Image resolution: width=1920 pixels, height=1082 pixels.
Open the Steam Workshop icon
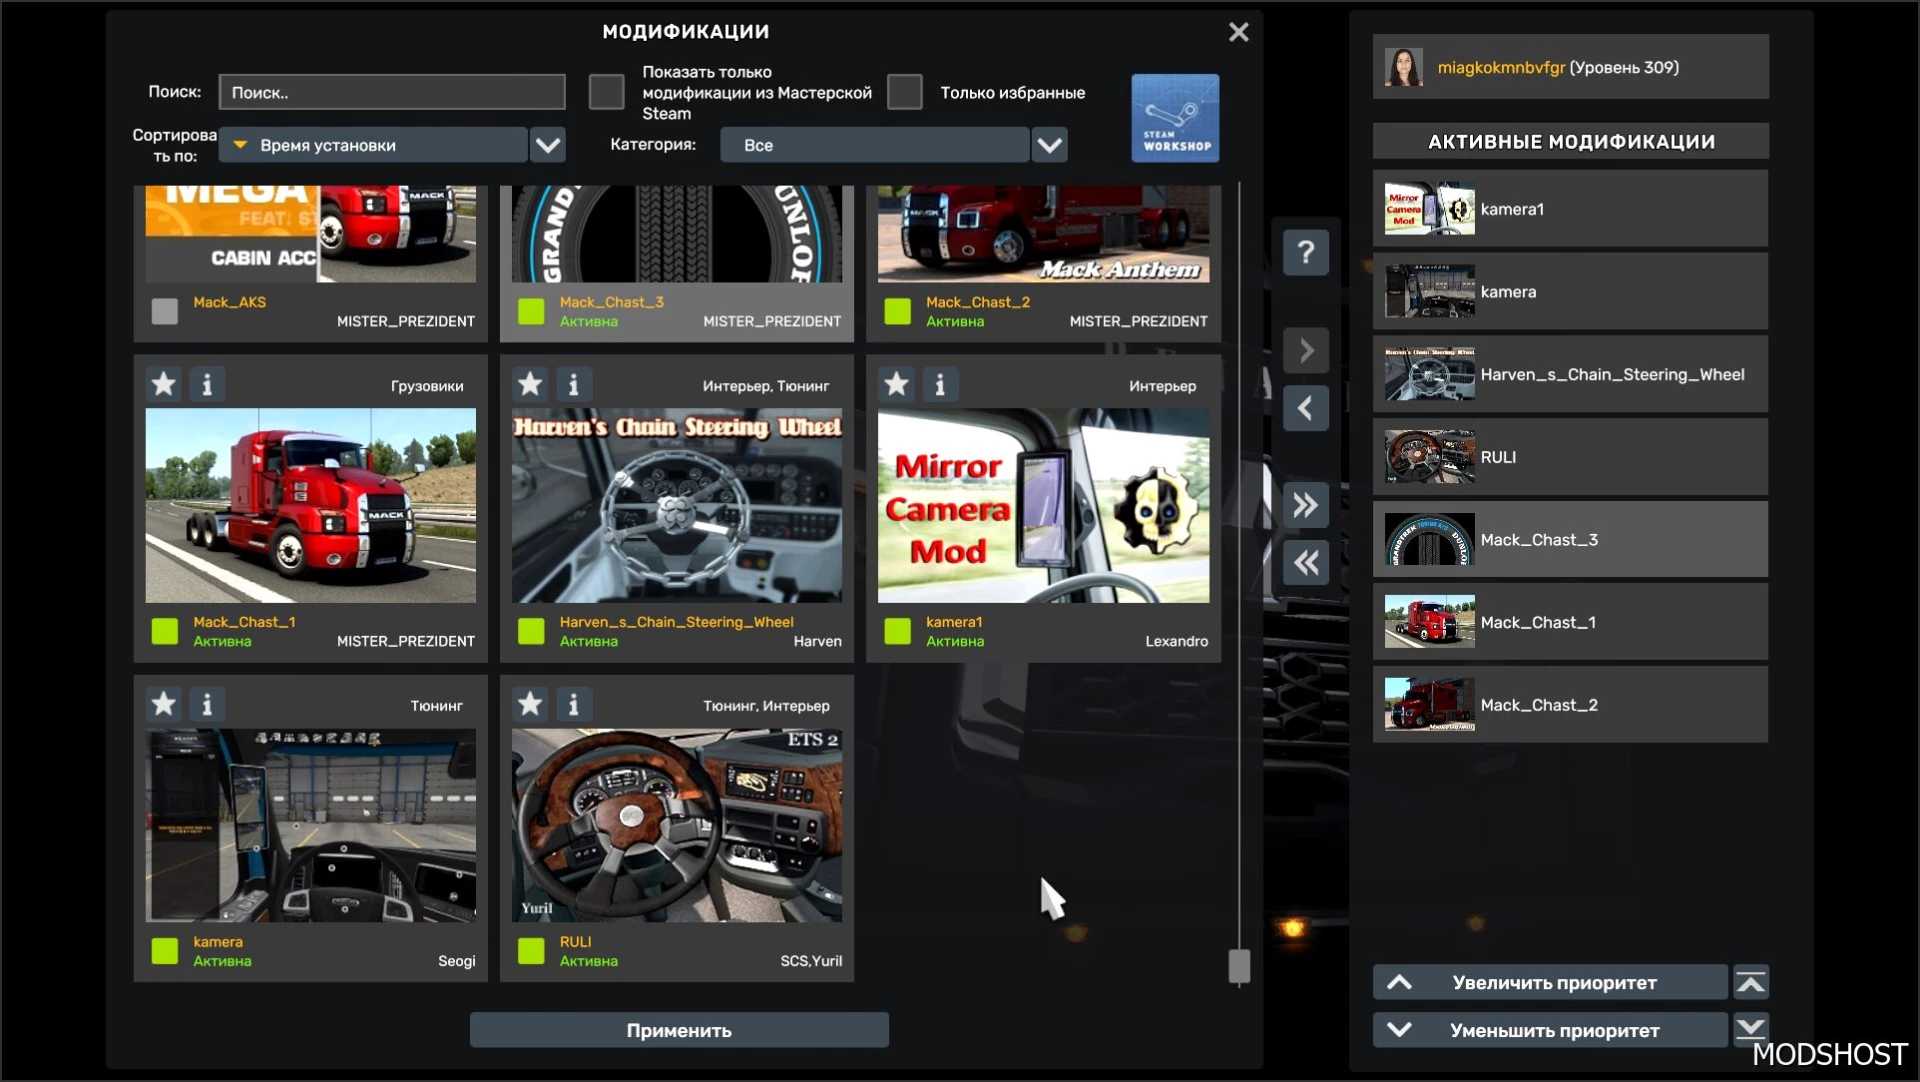(1175, 118)
